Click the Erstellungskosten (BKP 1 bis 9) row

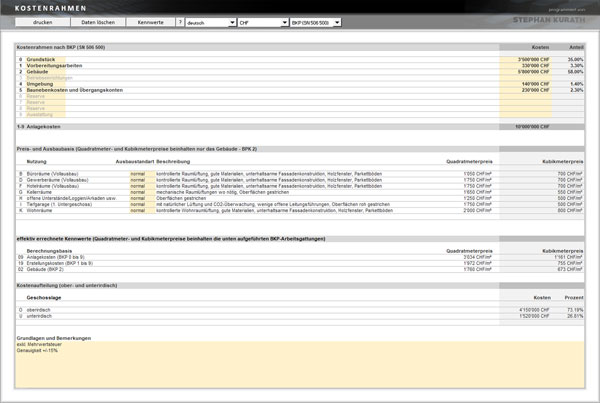(x=300, y=263)
